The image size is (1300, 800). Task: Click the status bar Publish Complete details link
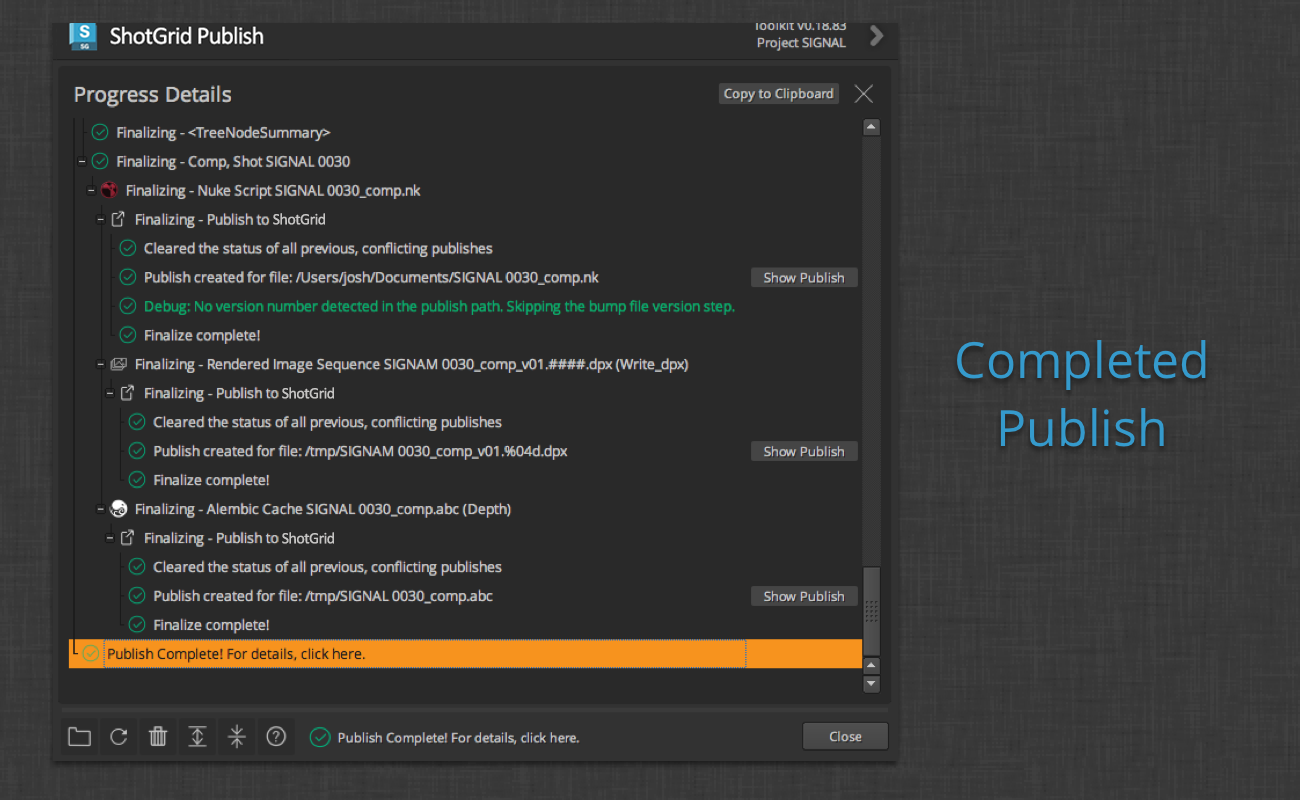coord(458,738)
